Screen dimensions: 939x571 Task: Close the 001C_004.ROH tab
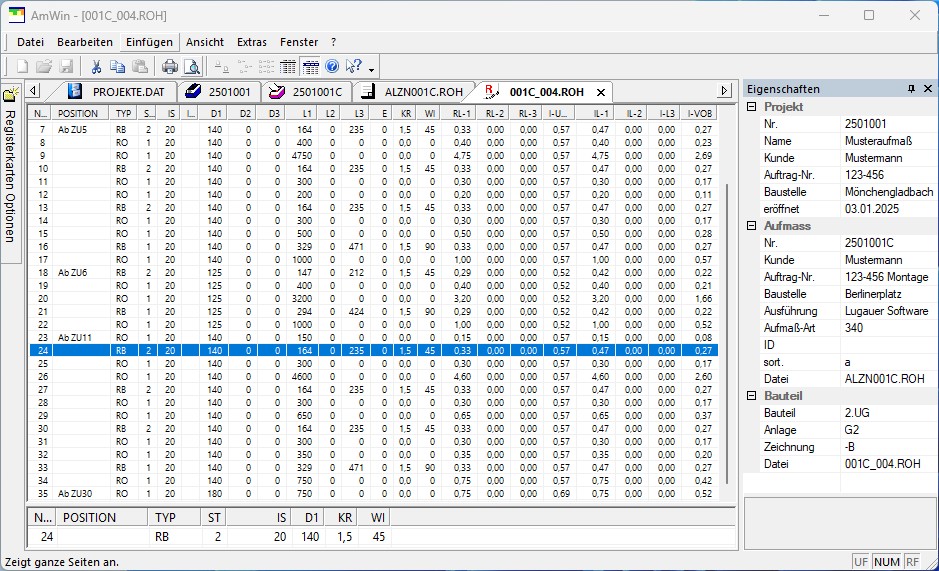601,92
